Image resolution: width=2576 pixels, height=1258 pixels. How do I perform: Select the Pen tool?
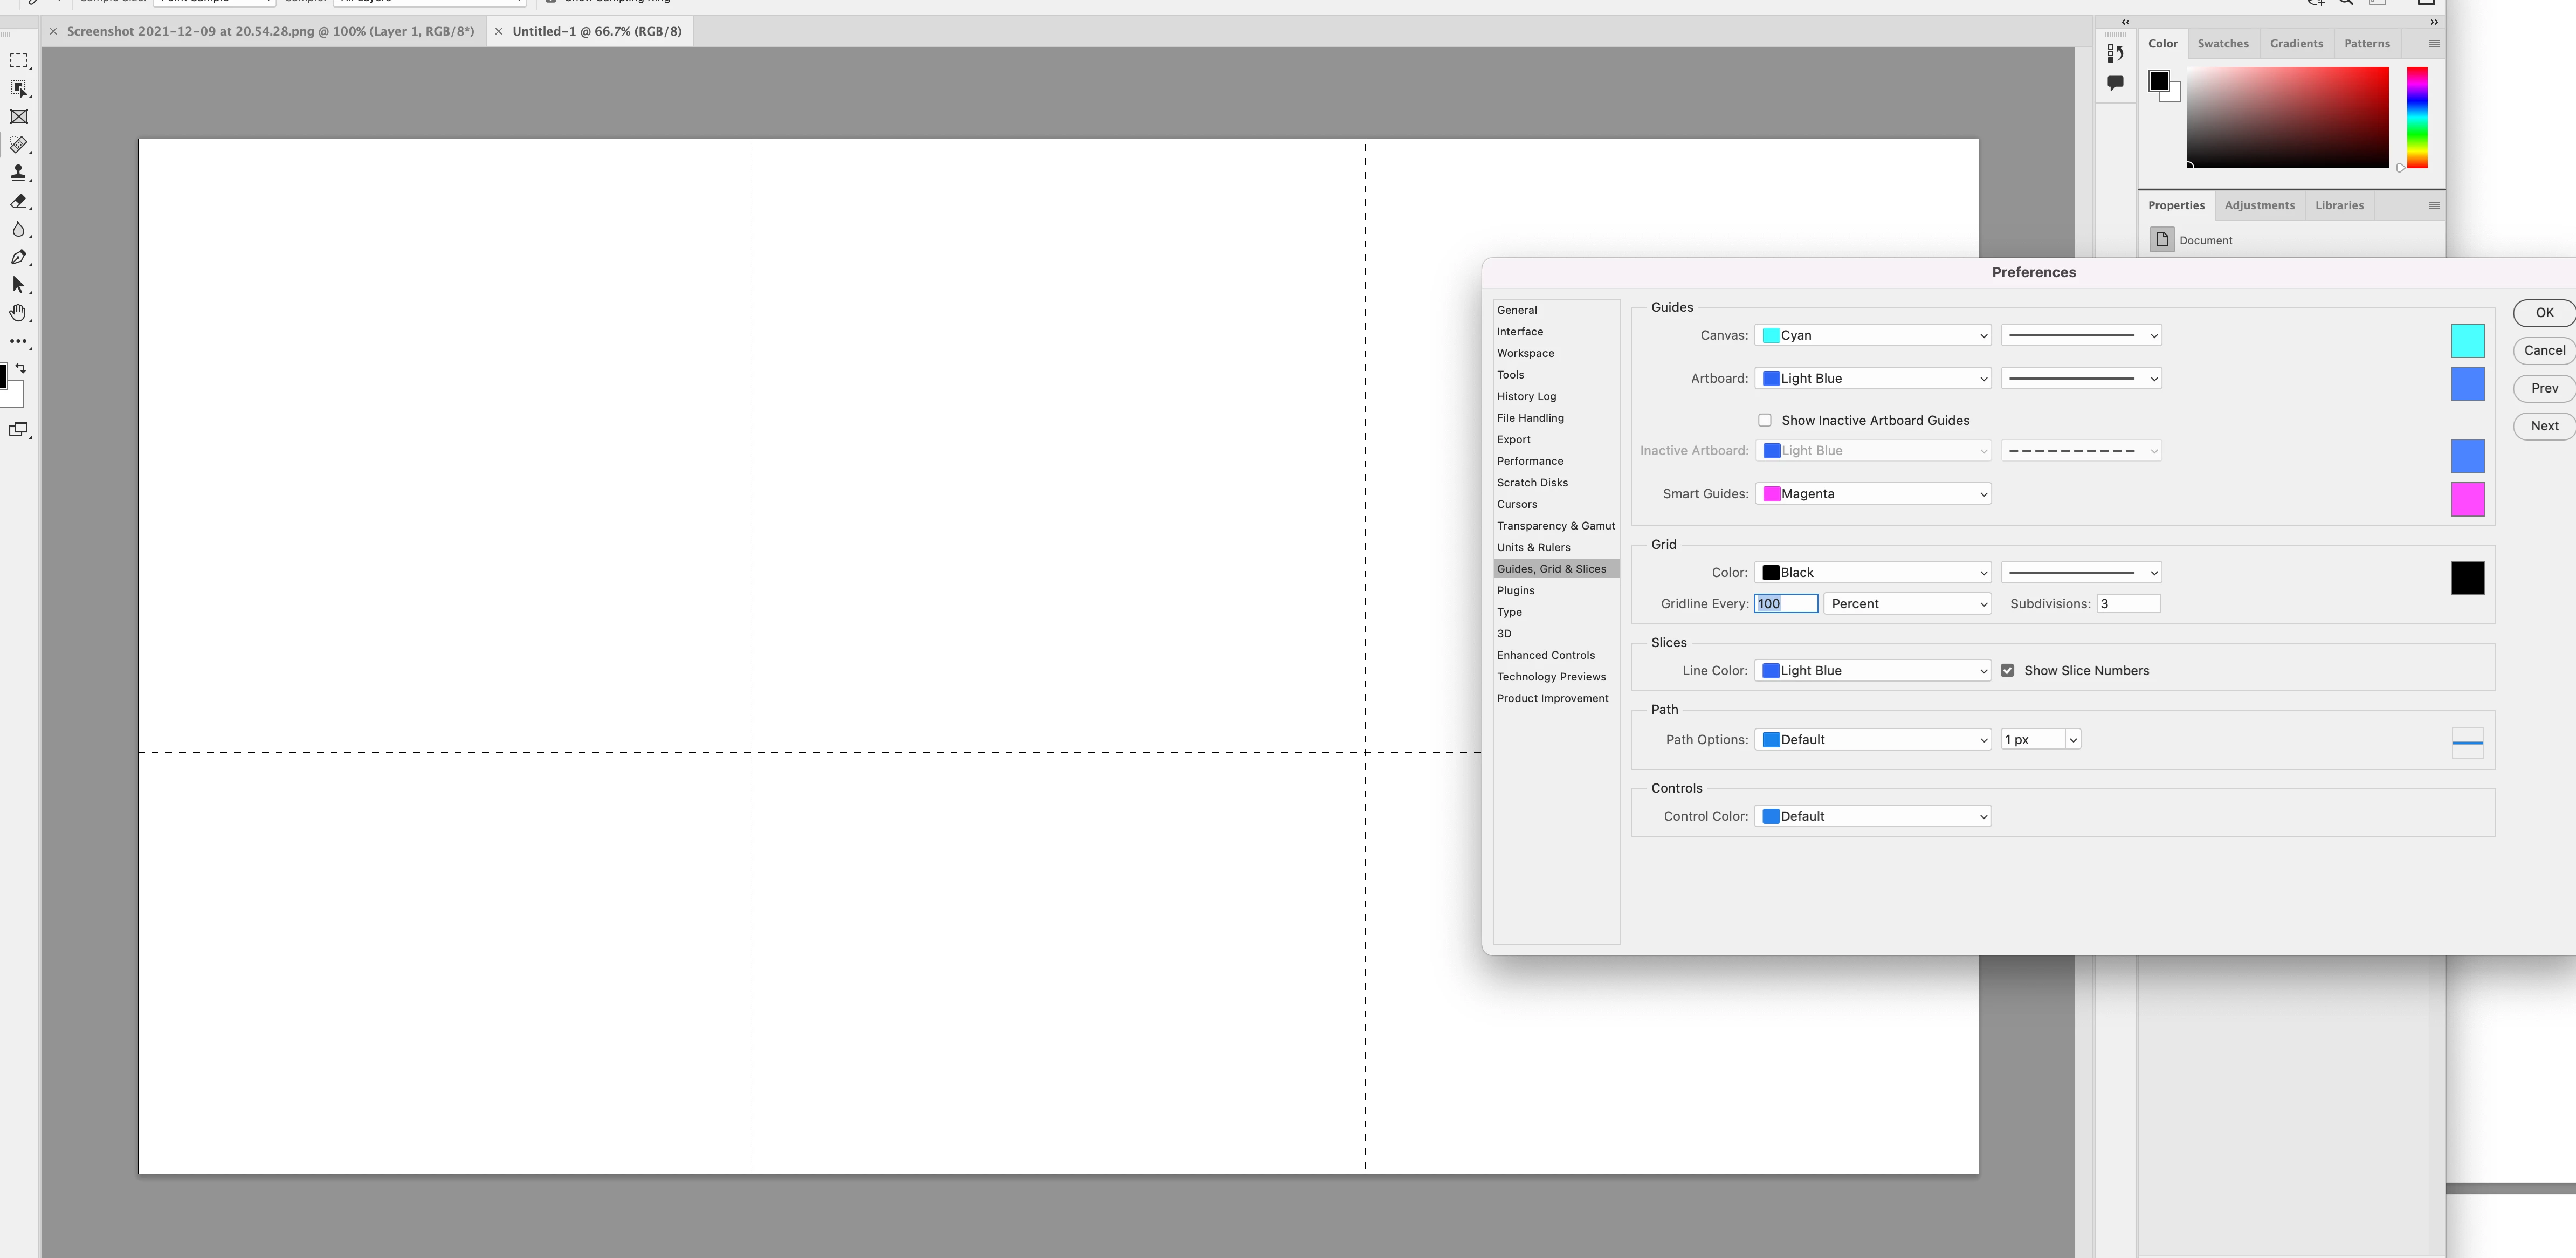point(18,257)
